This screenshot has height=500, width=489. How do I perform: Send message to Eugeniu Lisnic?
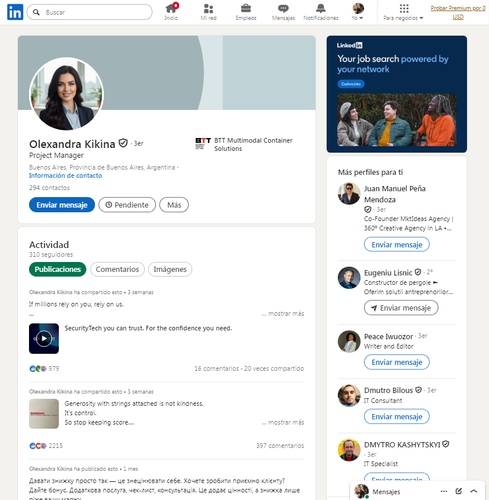tap(401, 308)
